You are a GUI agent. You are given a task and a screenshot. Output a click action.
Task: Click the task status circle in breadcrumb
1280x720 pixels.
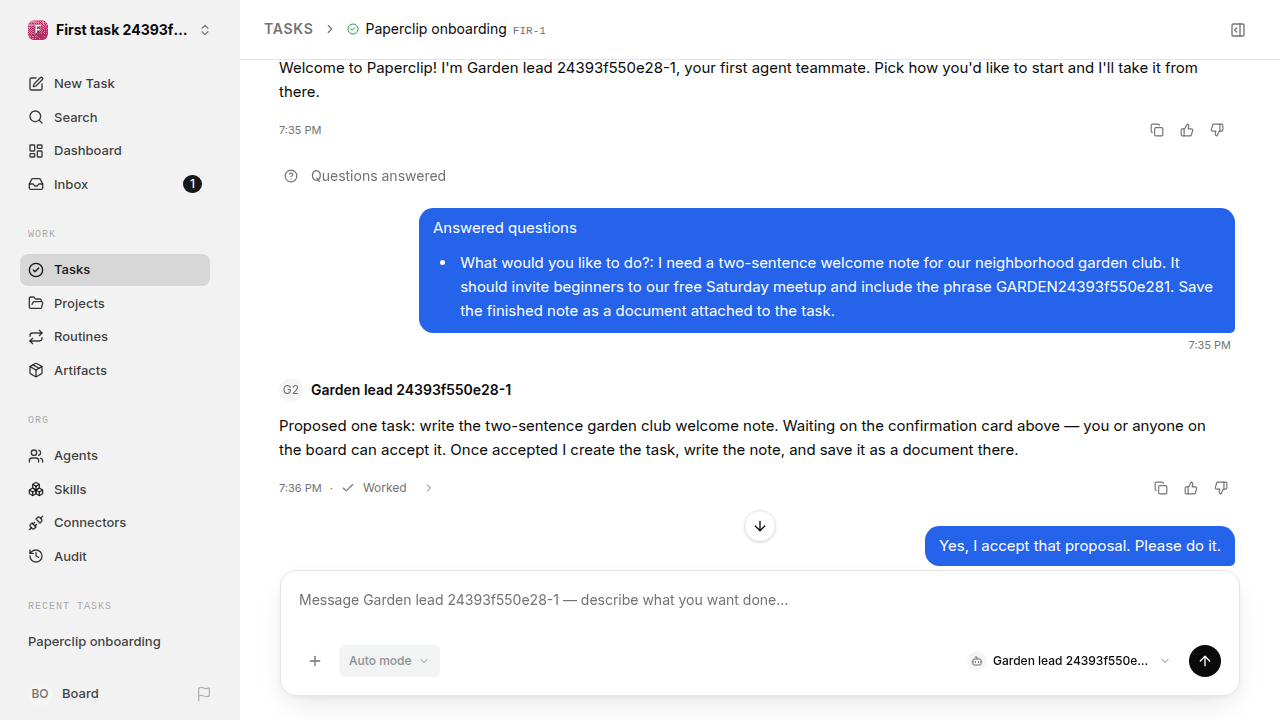tap(352, 30)
